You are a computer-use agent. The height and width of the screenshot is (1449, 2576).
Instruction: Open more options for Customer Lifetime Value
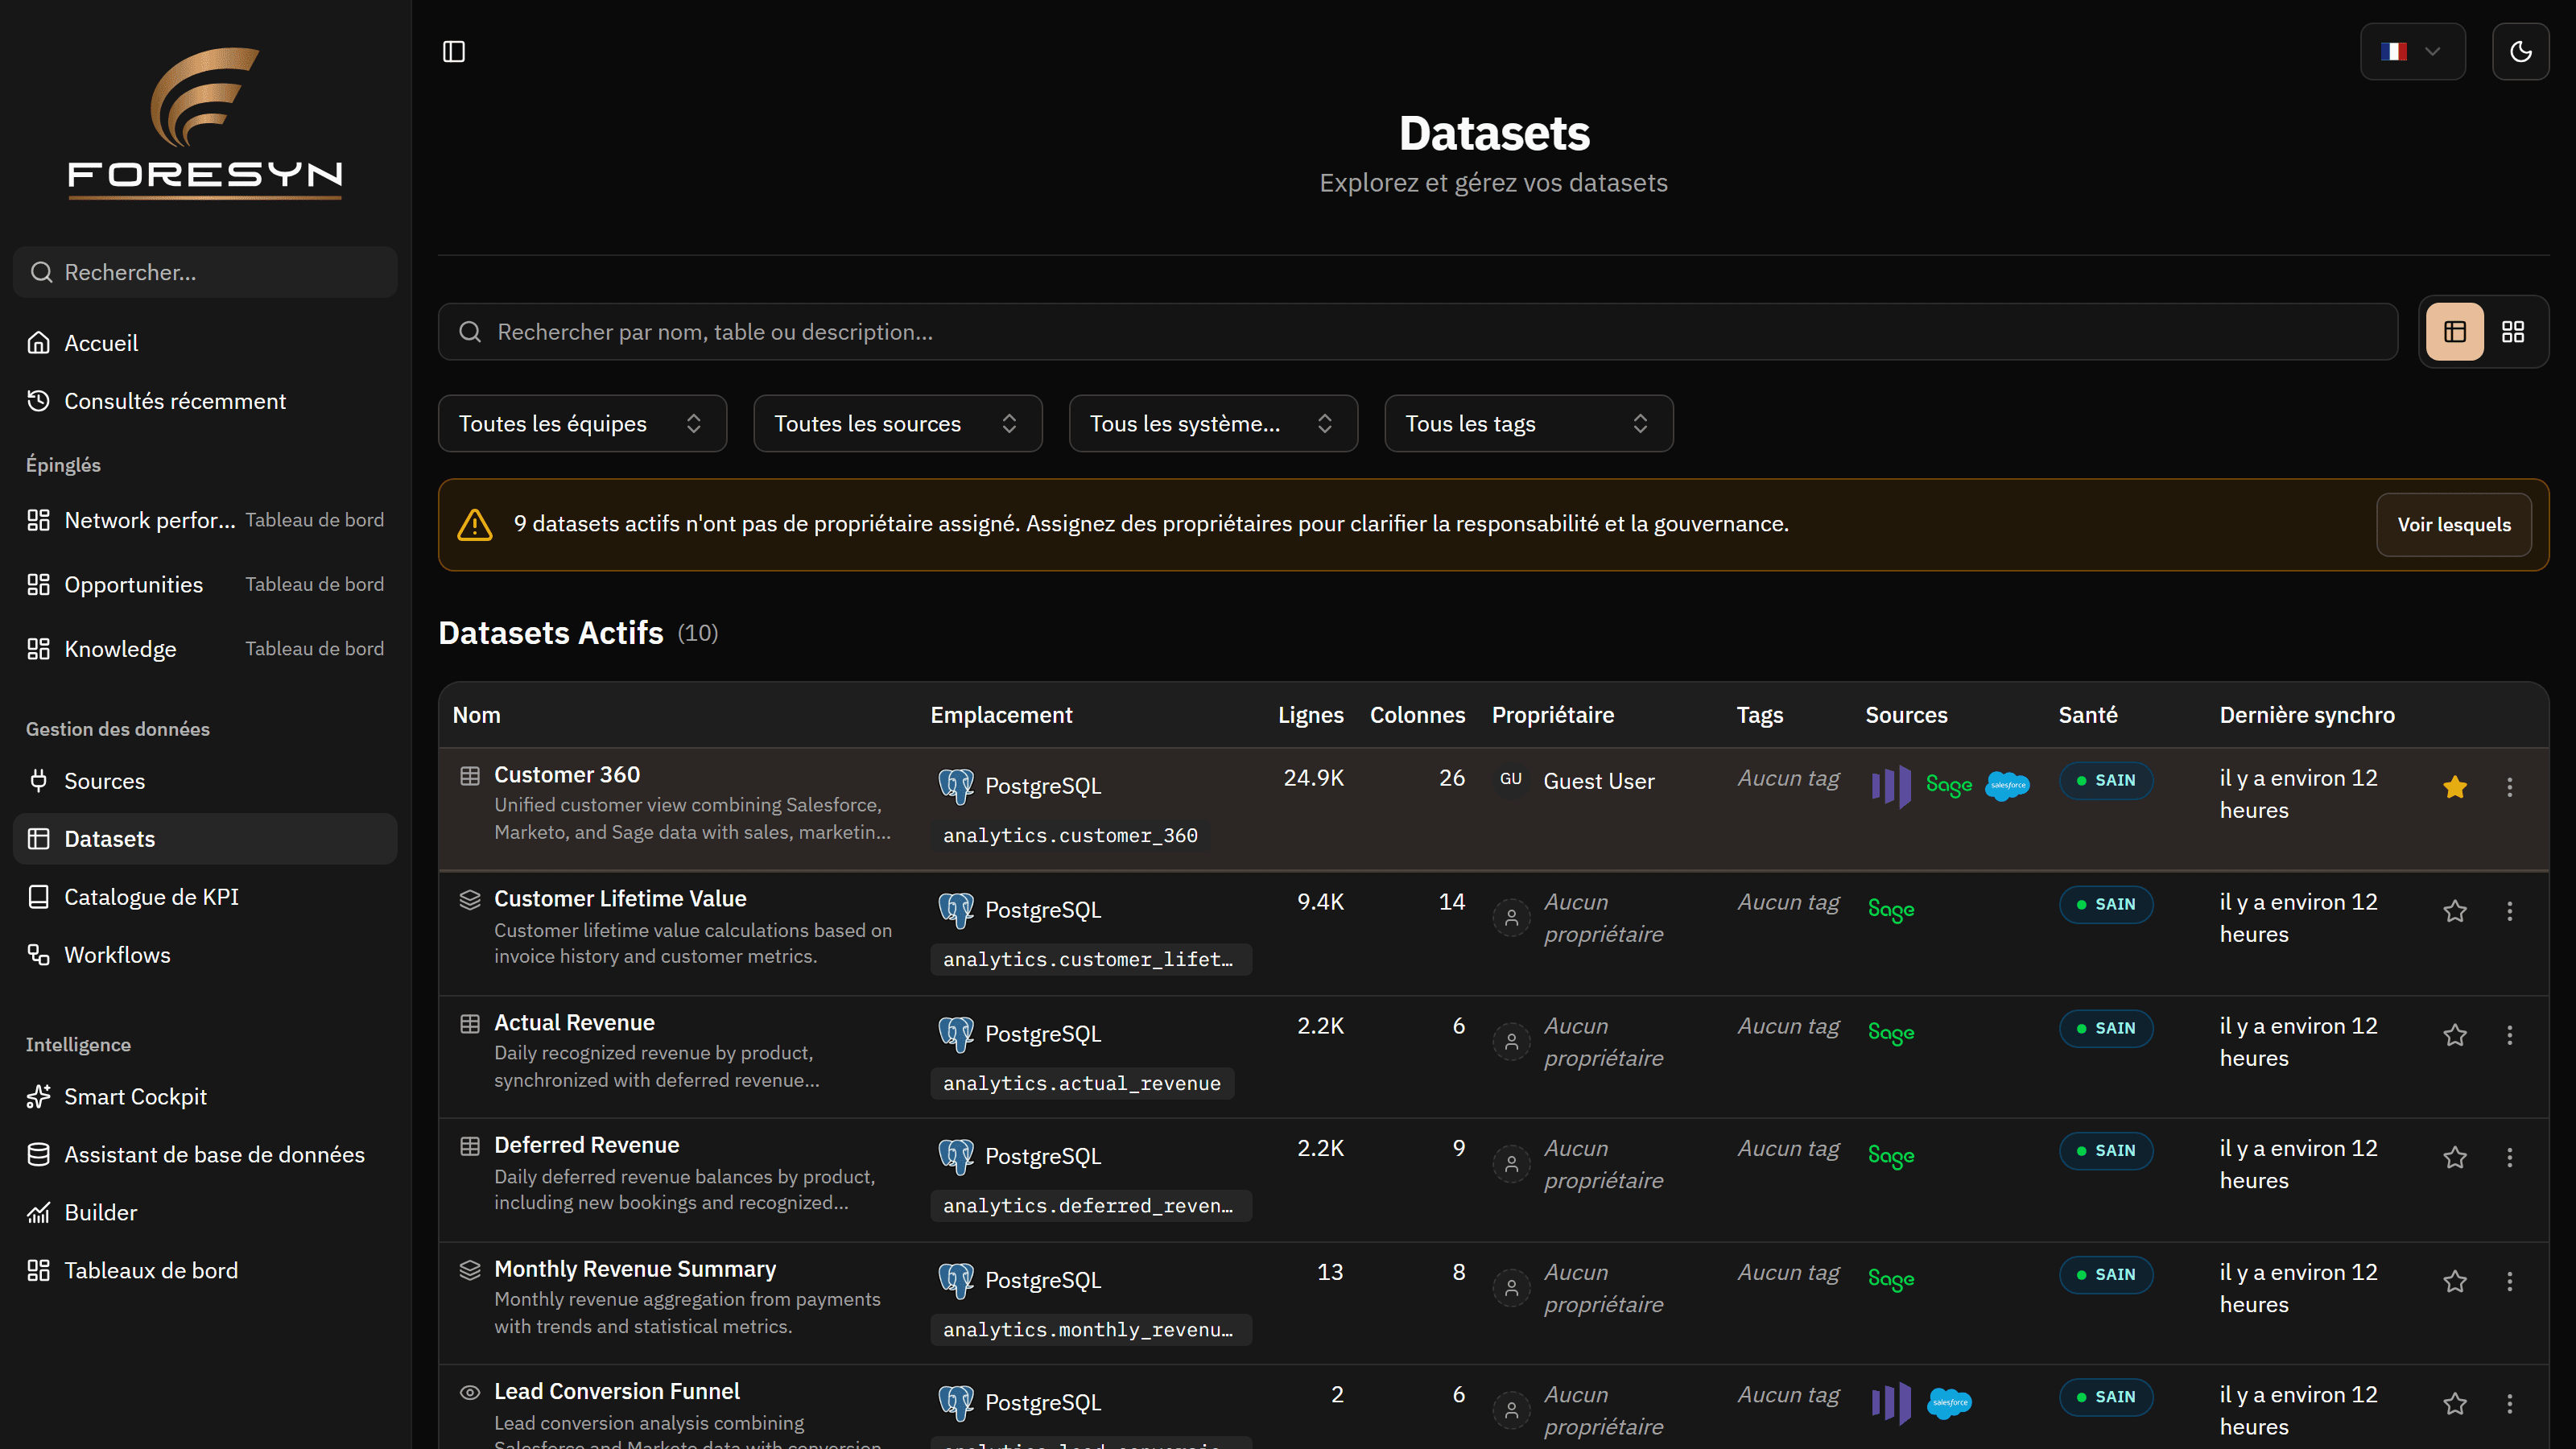(x=2509, y=911)
